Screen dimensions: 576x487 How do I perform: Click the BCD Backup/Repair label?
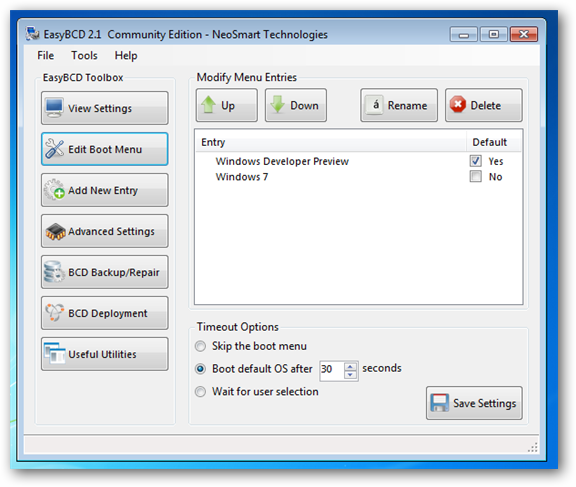pyautogui.click(x=114, y=272)
